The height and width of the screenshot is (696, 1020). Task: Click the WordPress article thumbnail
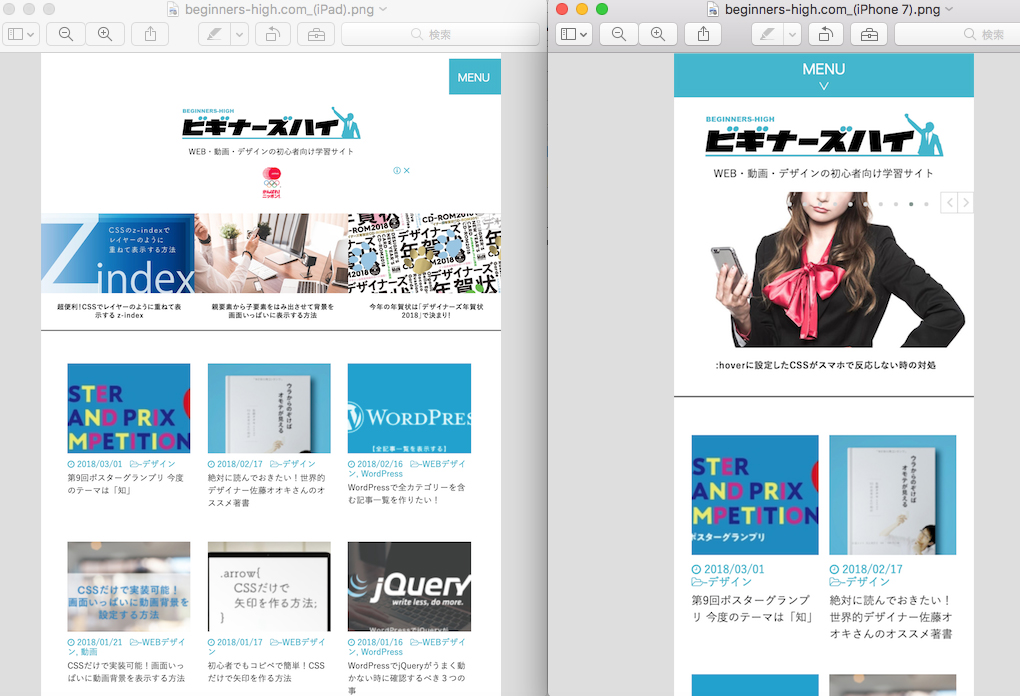coord(409,408)
